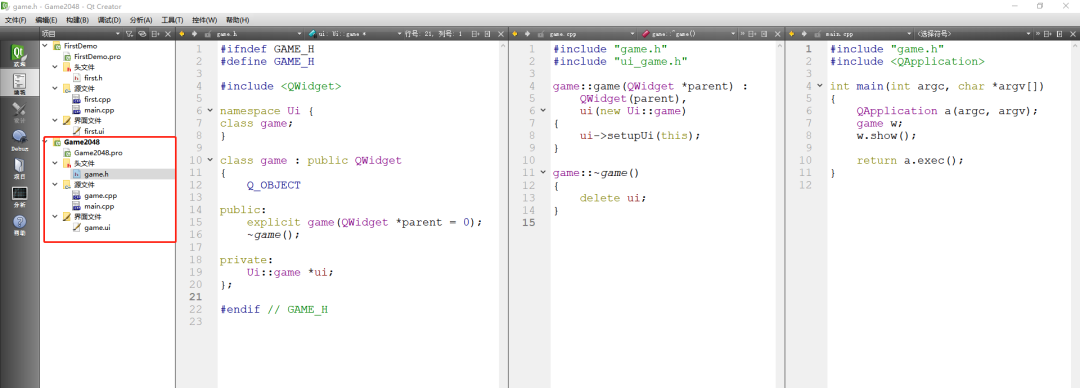Open the ui: Ui::game symbol dropdown
Viewport: 1080px width, 388px height.
(x=354, y=33)
